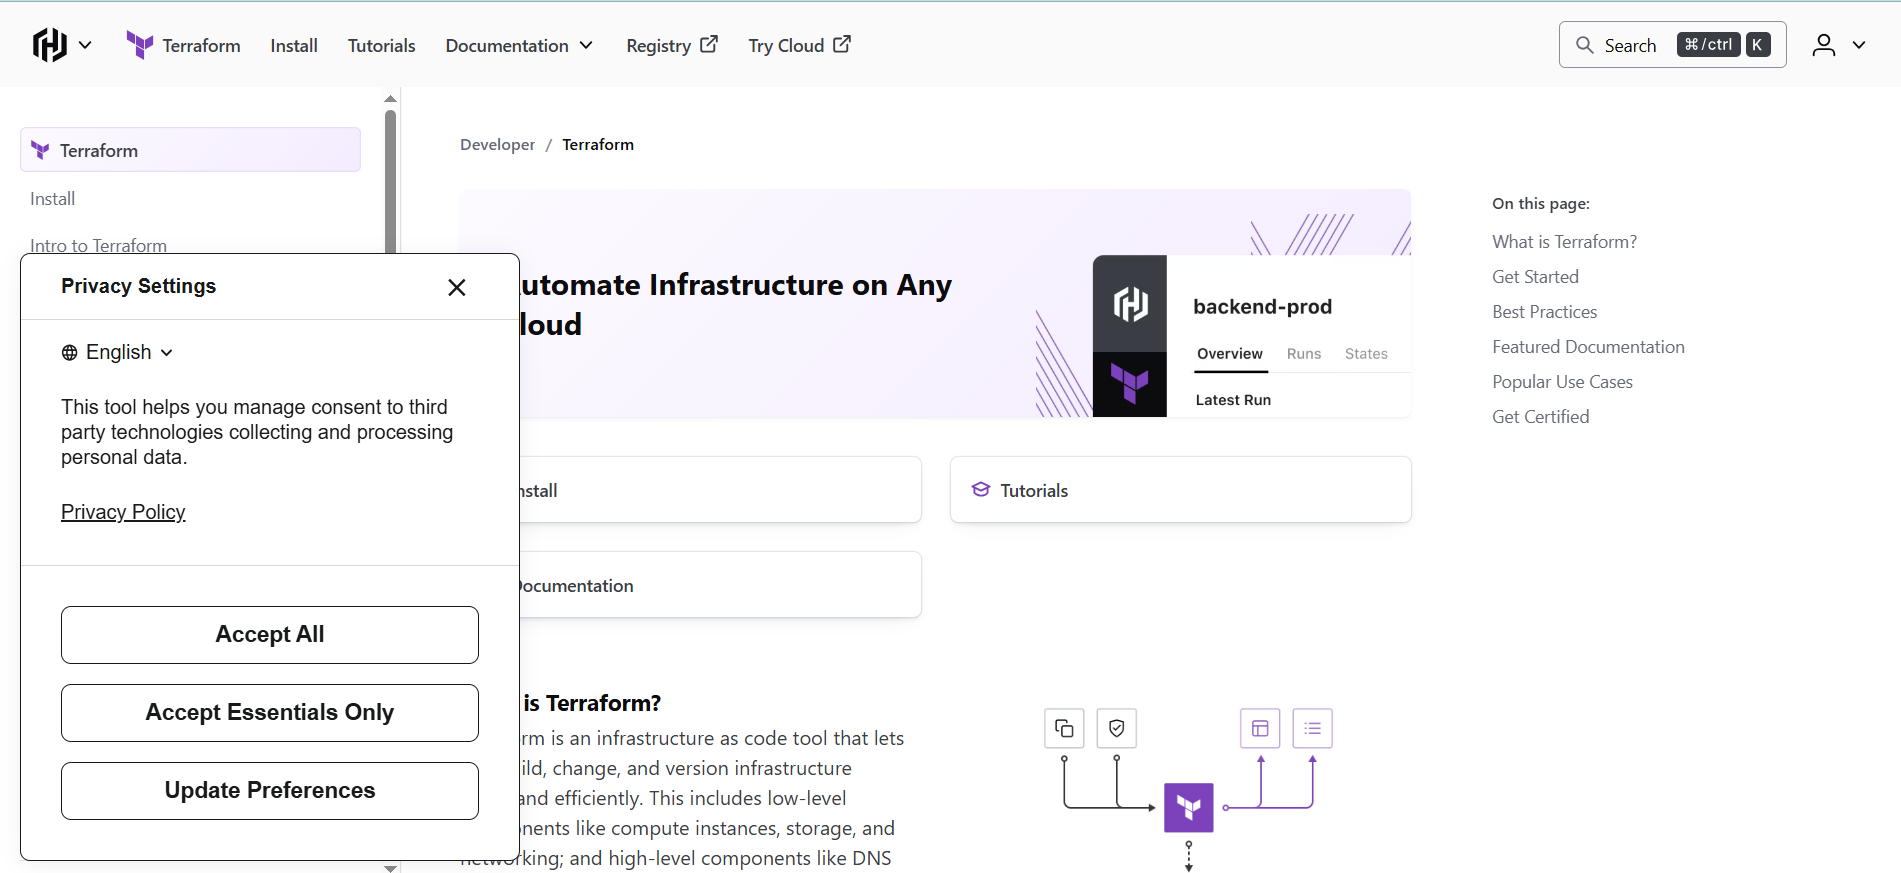
Task: Jump to Best Practices section
Action: tap(1544, 311)
